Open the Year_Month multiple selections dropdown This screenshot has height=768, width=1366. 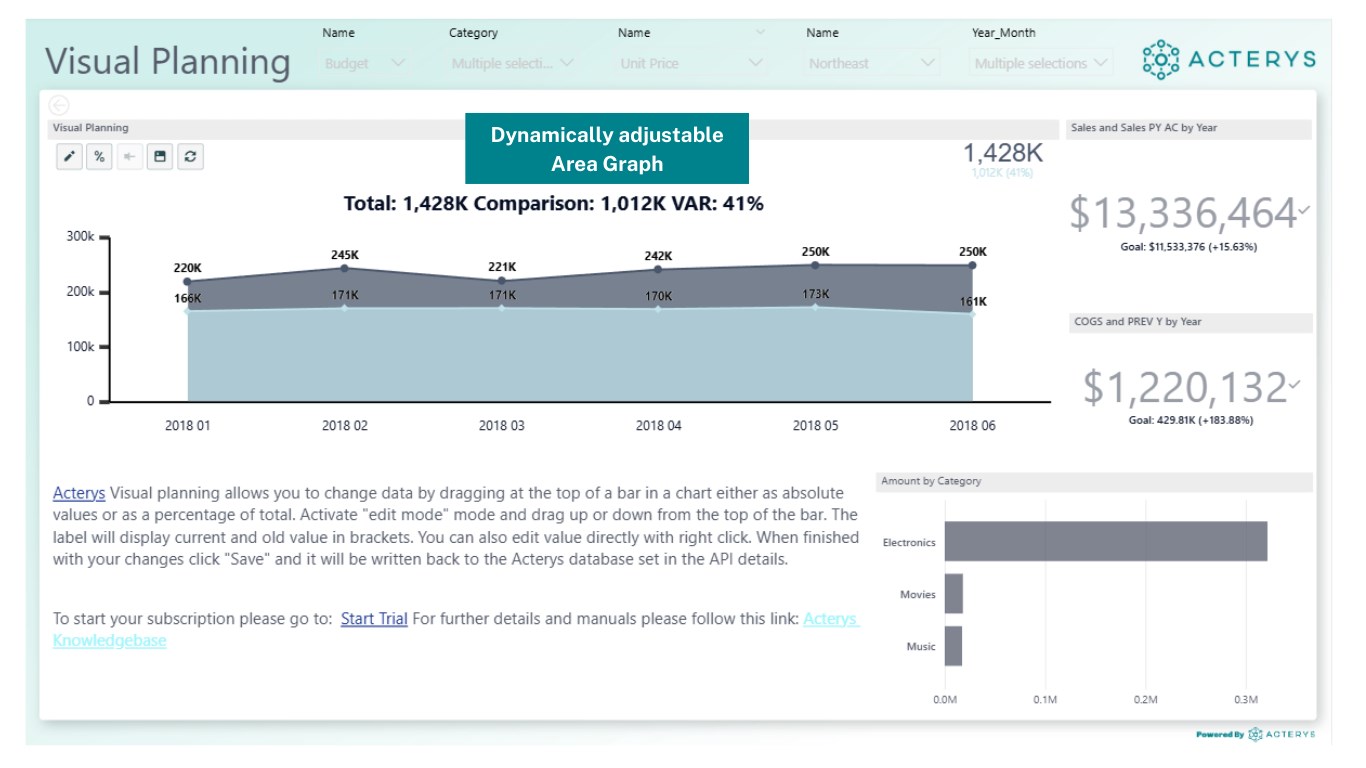[1042, 63]
